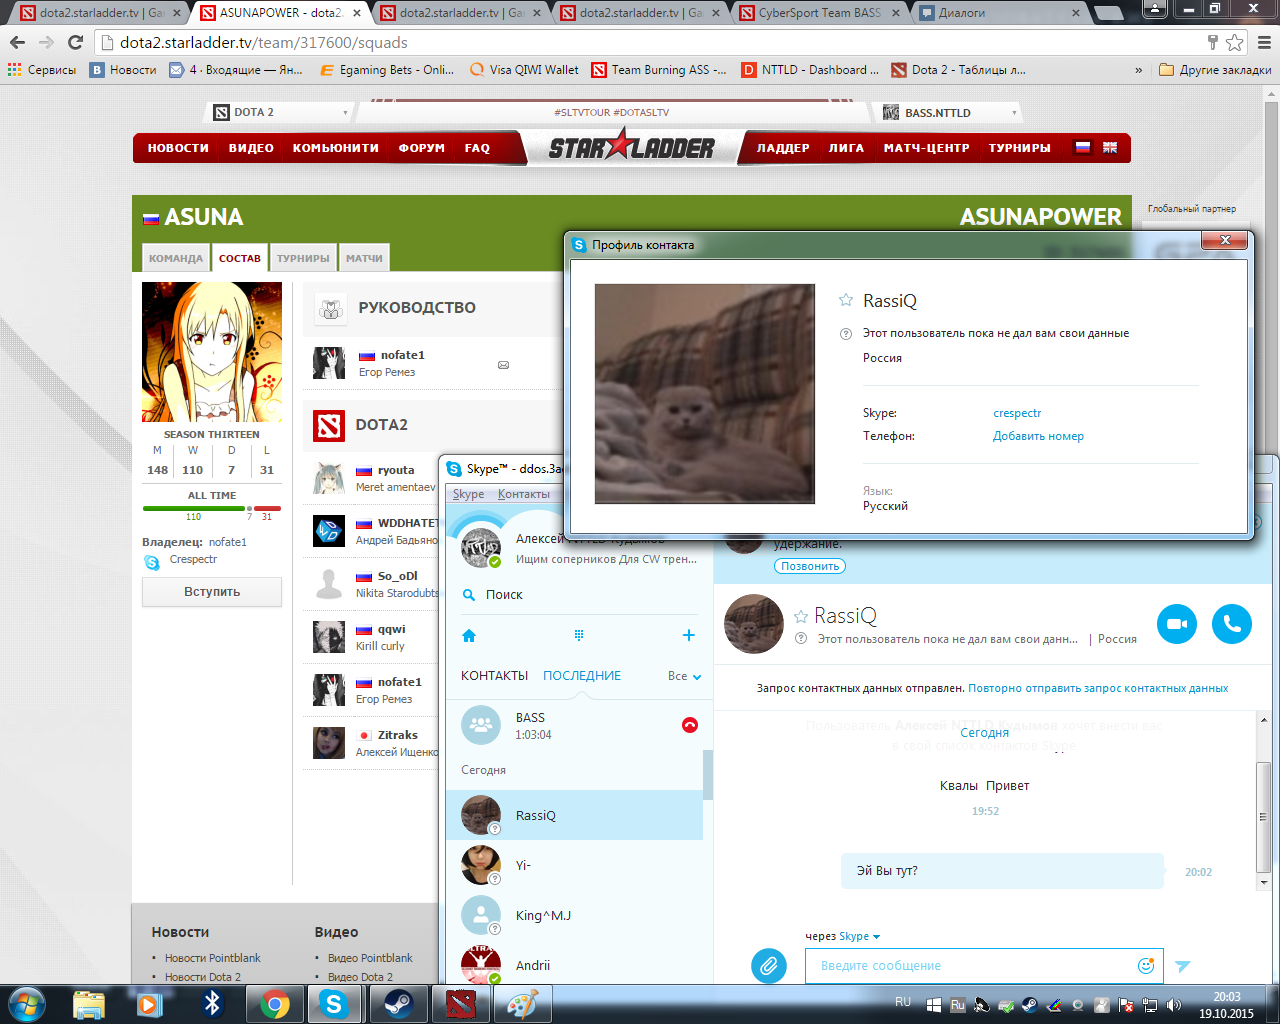Open the Steam taskbar icon
Viewport: 1280px width, 1024px height.
[x=397, y=1004]
